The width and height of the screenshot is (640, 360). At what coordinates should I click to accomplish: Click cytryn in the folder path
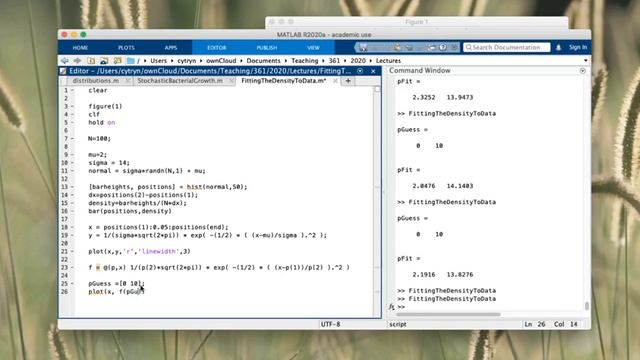(x=187, y=60)
